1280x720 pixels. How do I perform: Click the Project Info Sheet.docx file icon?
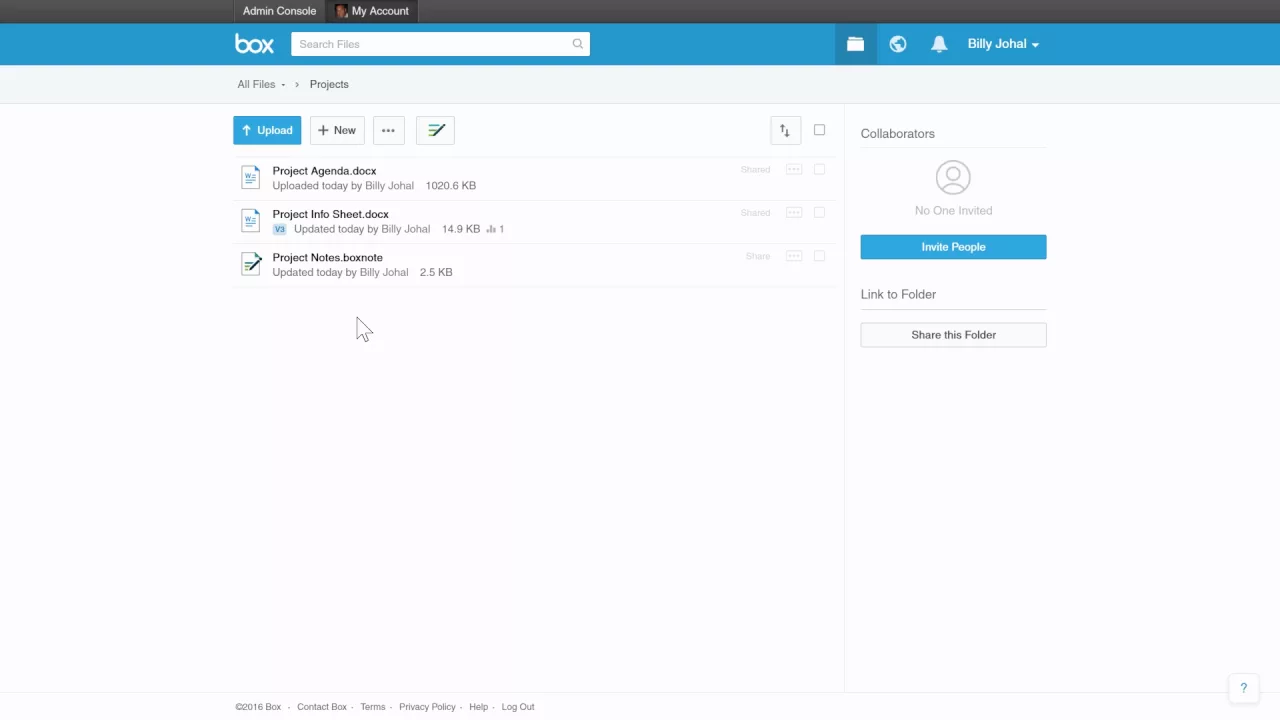tap(251, 220)
